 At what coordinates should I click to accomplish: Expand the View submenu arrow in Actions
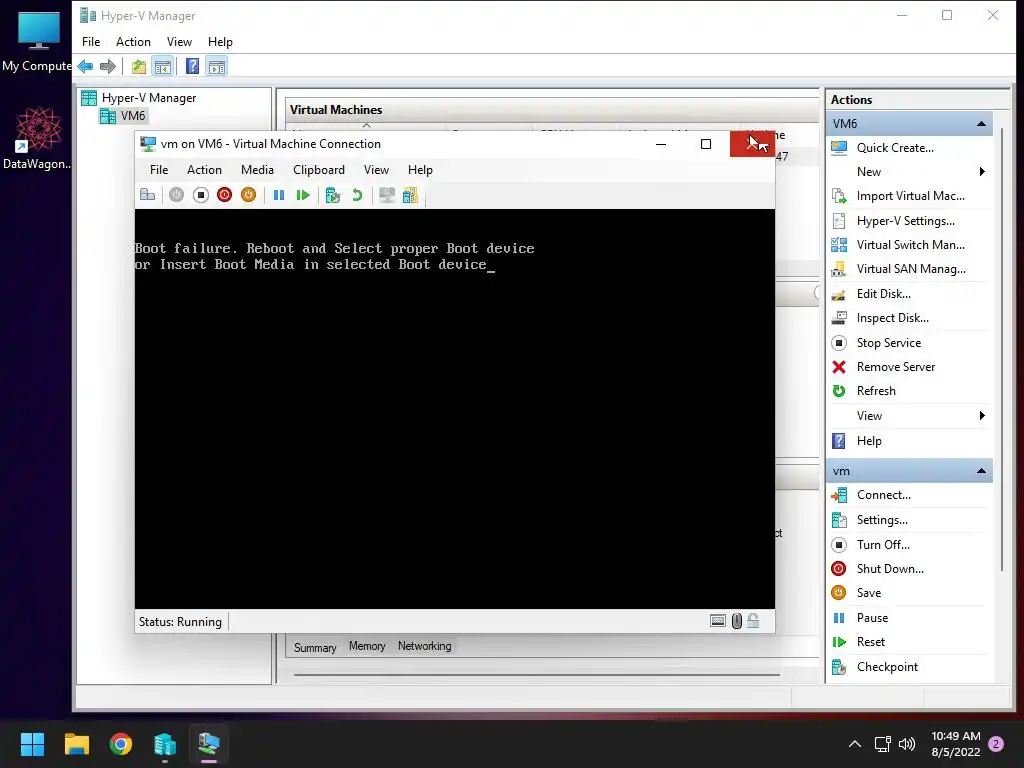982,416
